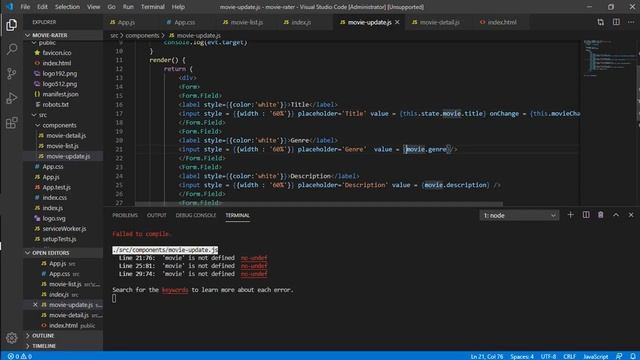Open notifications bell in status bar

(x=632, y=356)
